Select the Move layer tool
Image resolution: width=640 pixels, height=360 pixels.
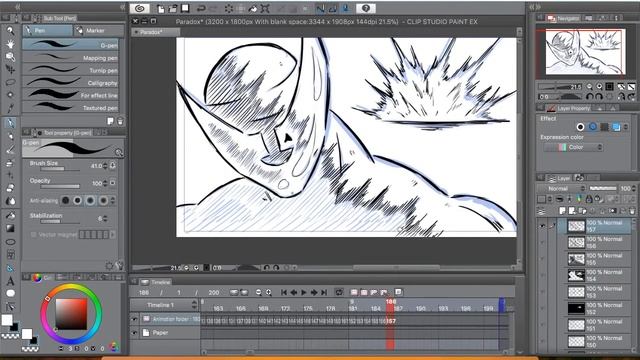pyautogui.click(x=10, y=70)
